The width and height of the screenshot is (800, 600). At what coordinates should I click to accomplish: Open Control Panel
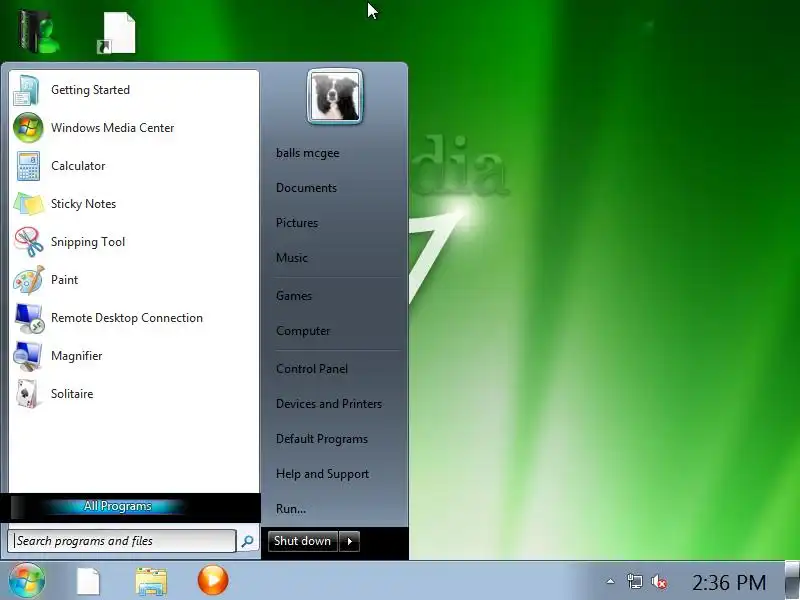pos(312,369)
